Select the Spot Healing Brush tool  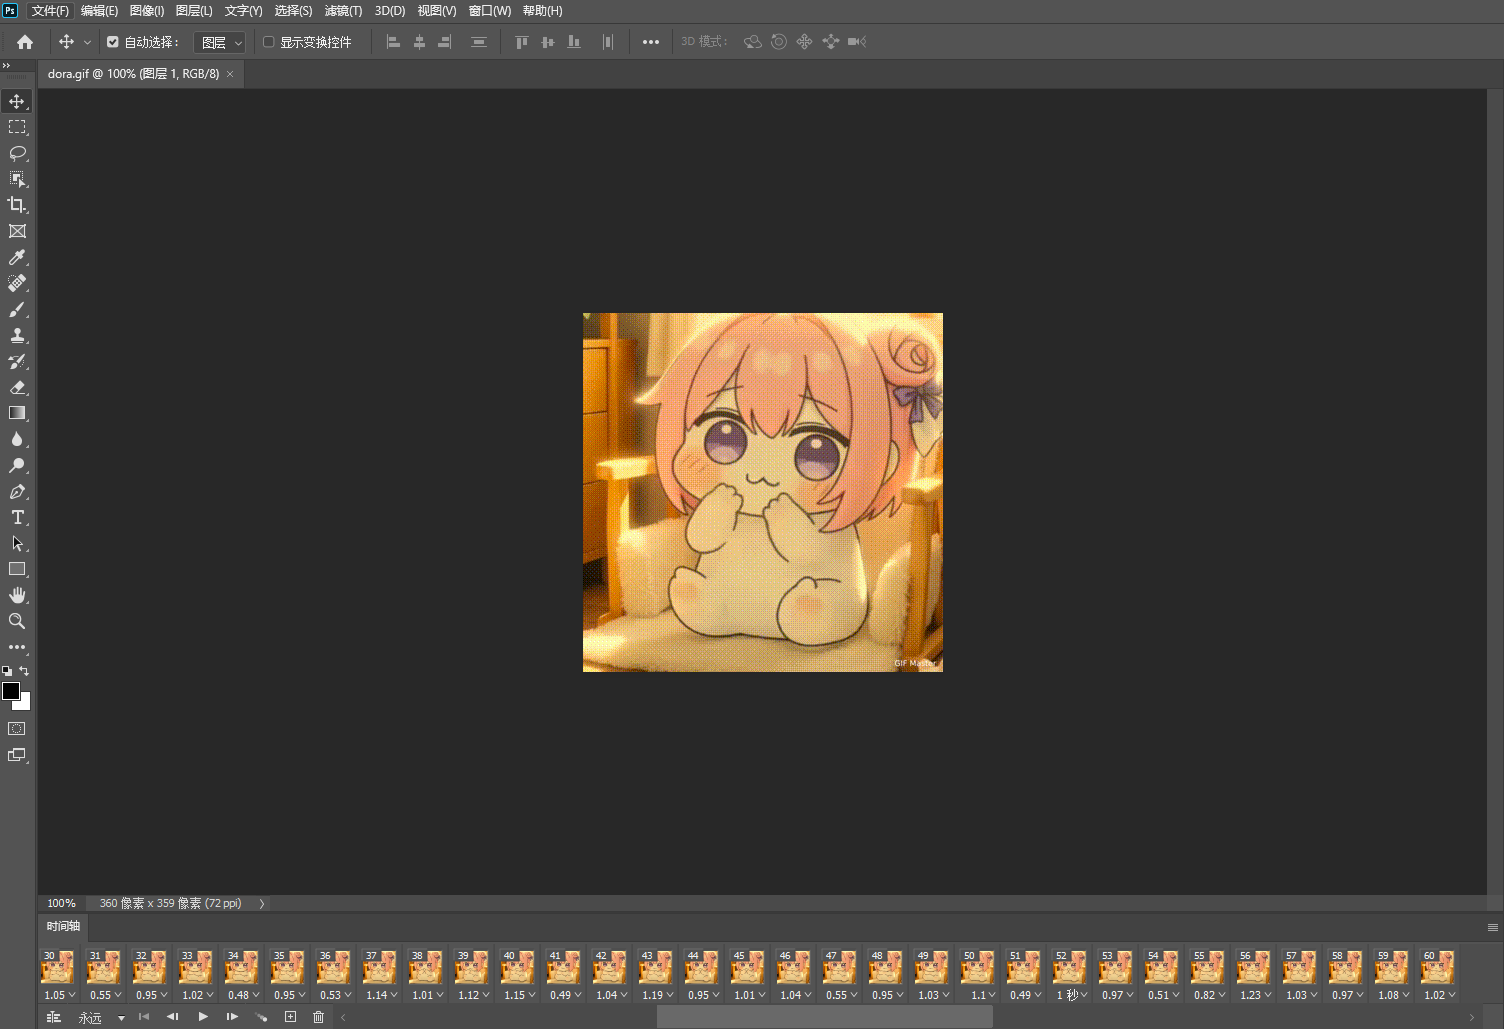(x=17, y=284)
